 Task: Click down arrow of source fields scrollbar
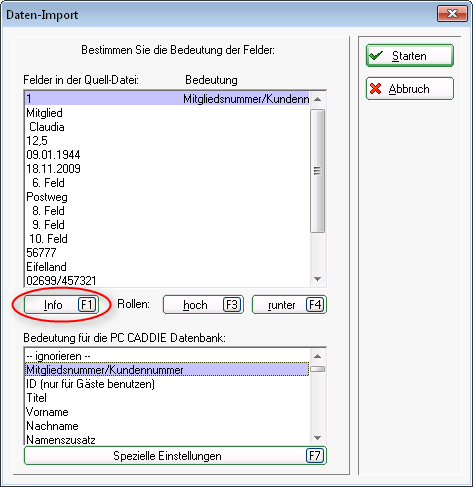coord(317,279)
